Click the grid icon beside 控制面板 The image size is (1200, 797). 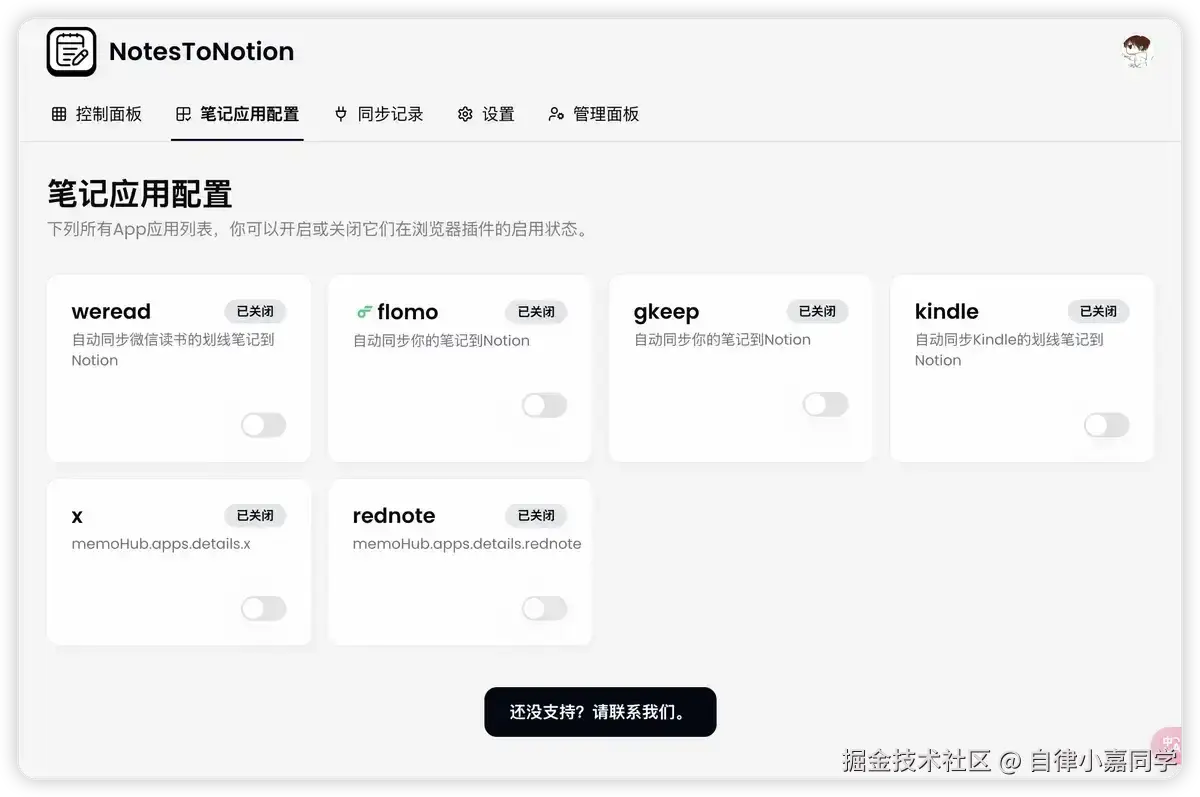pyautogui.click(x=59, y=114)
